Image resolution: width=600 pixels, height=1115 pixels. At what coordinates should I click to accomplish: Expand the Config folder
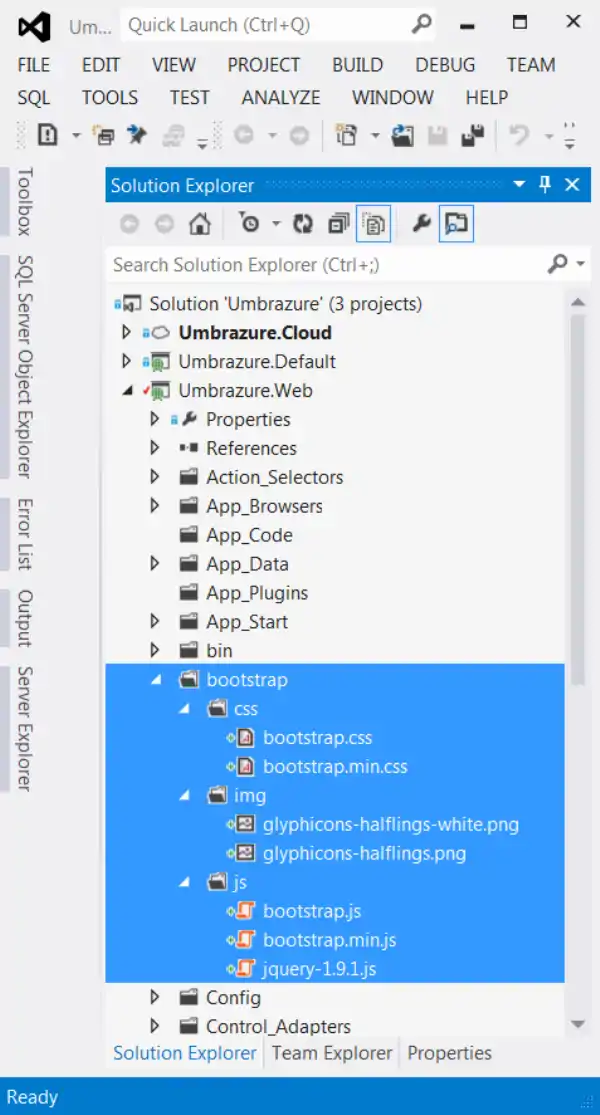[x=155, y=998]
